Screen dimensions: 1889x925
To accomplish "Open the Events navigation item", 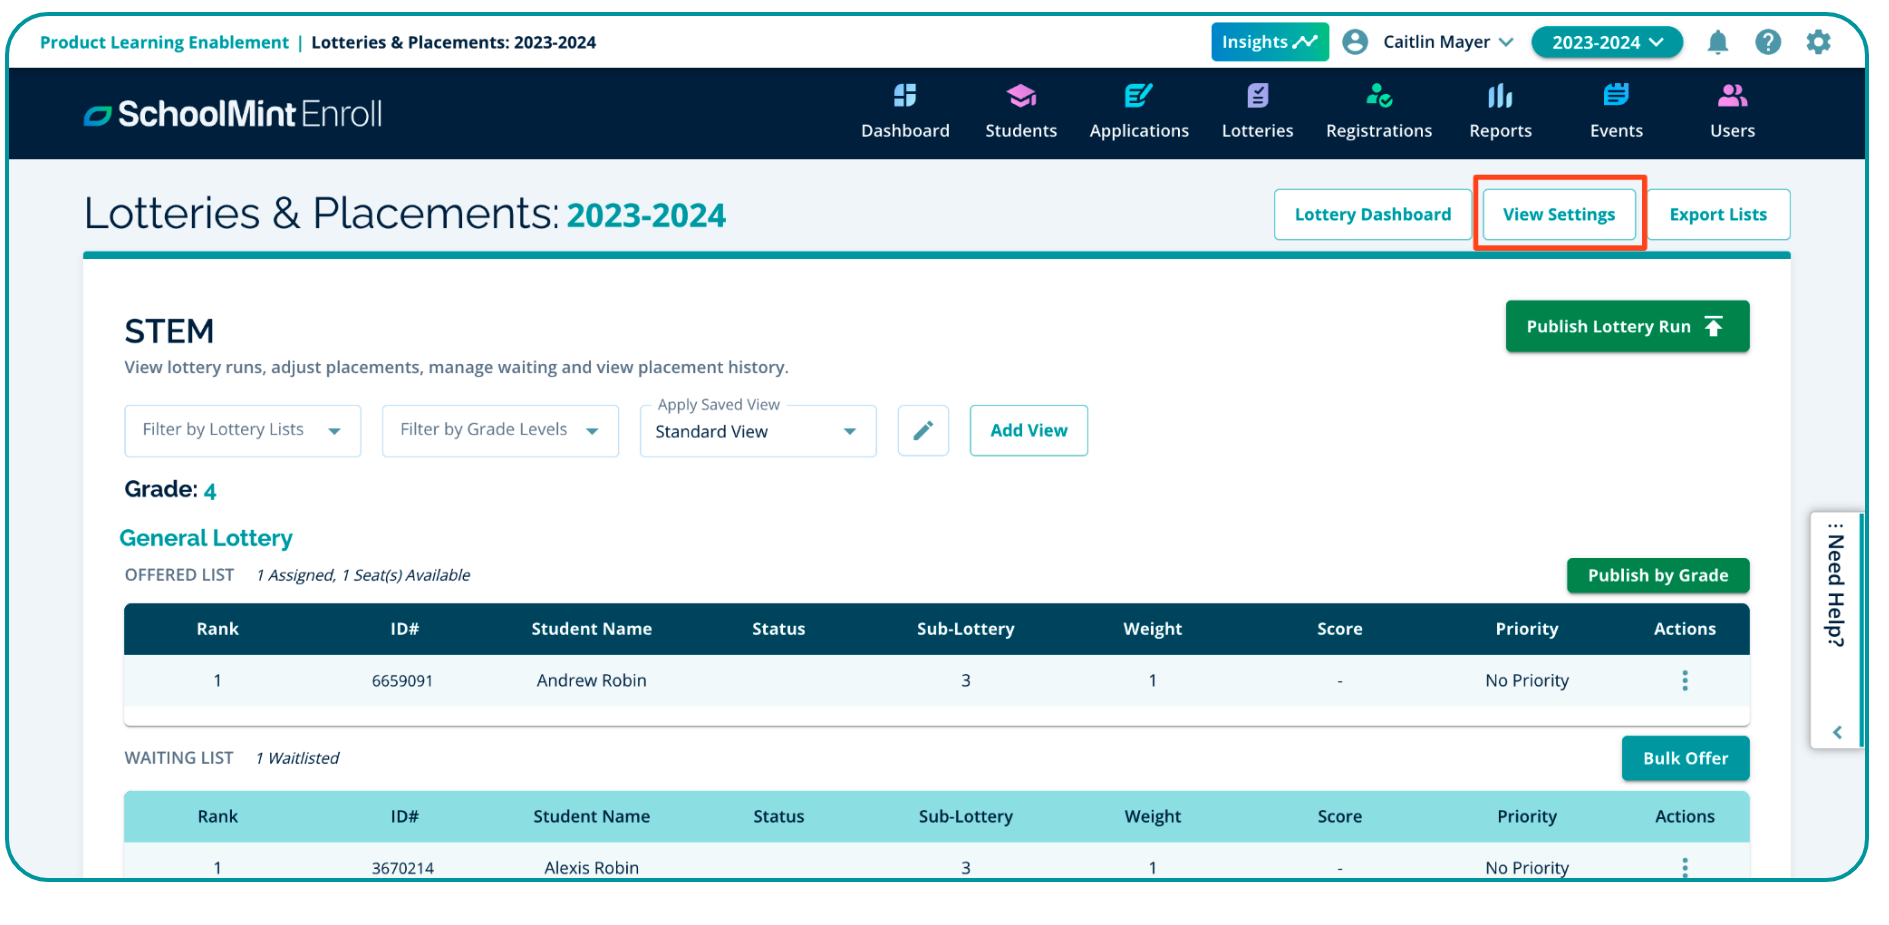I will [x=1615, y=111].
